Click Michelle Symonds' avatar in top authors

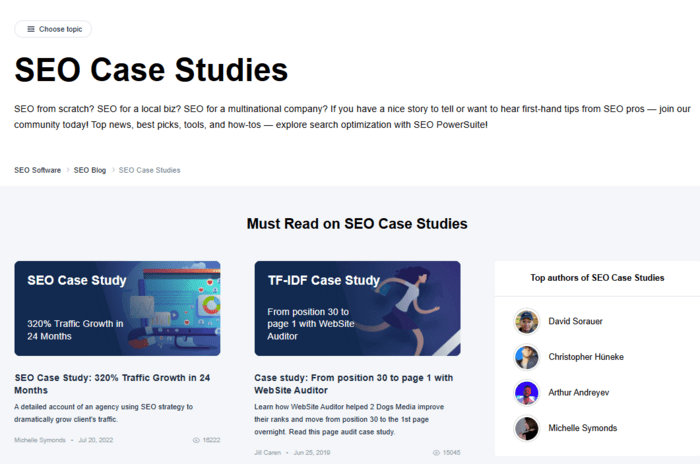click(527, 428)
